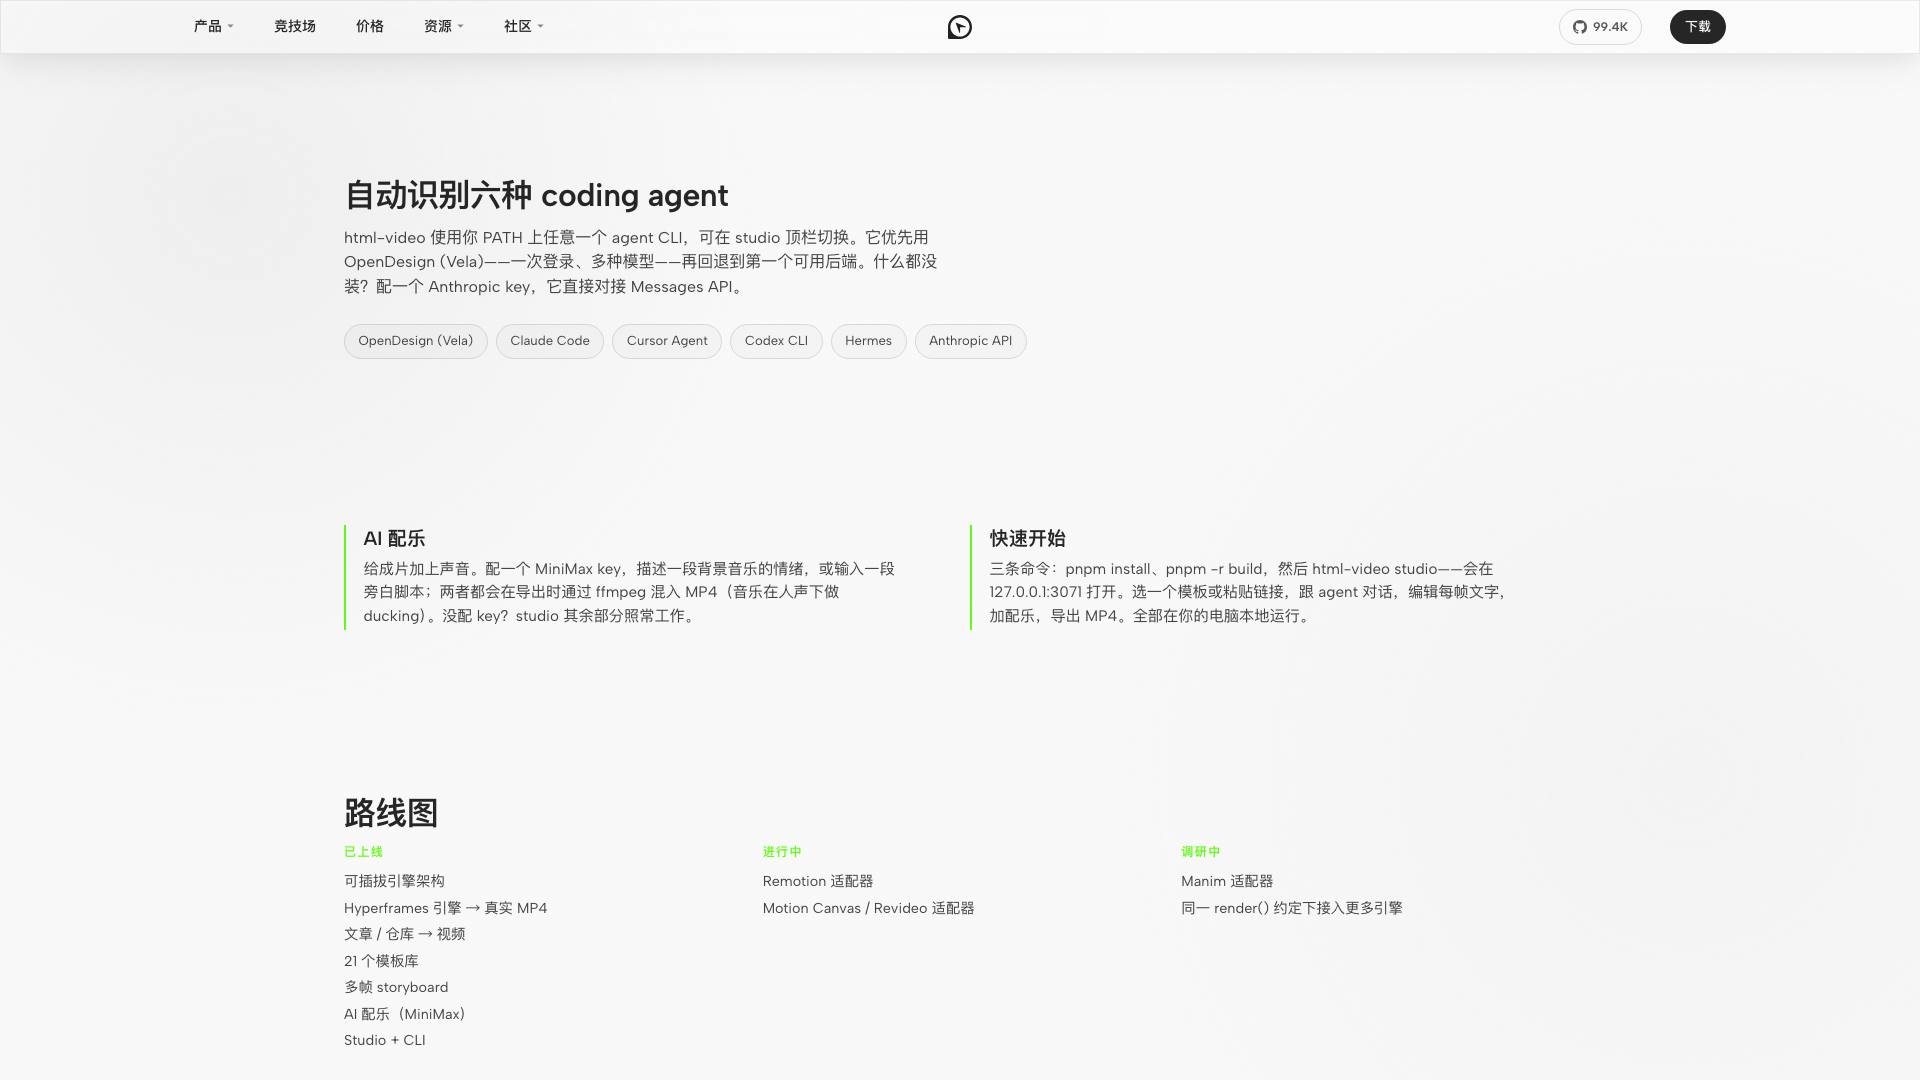The image size is (1920, 1080).
Task: Click the green 进行中 status label
Action: click(x=782, y=852)
